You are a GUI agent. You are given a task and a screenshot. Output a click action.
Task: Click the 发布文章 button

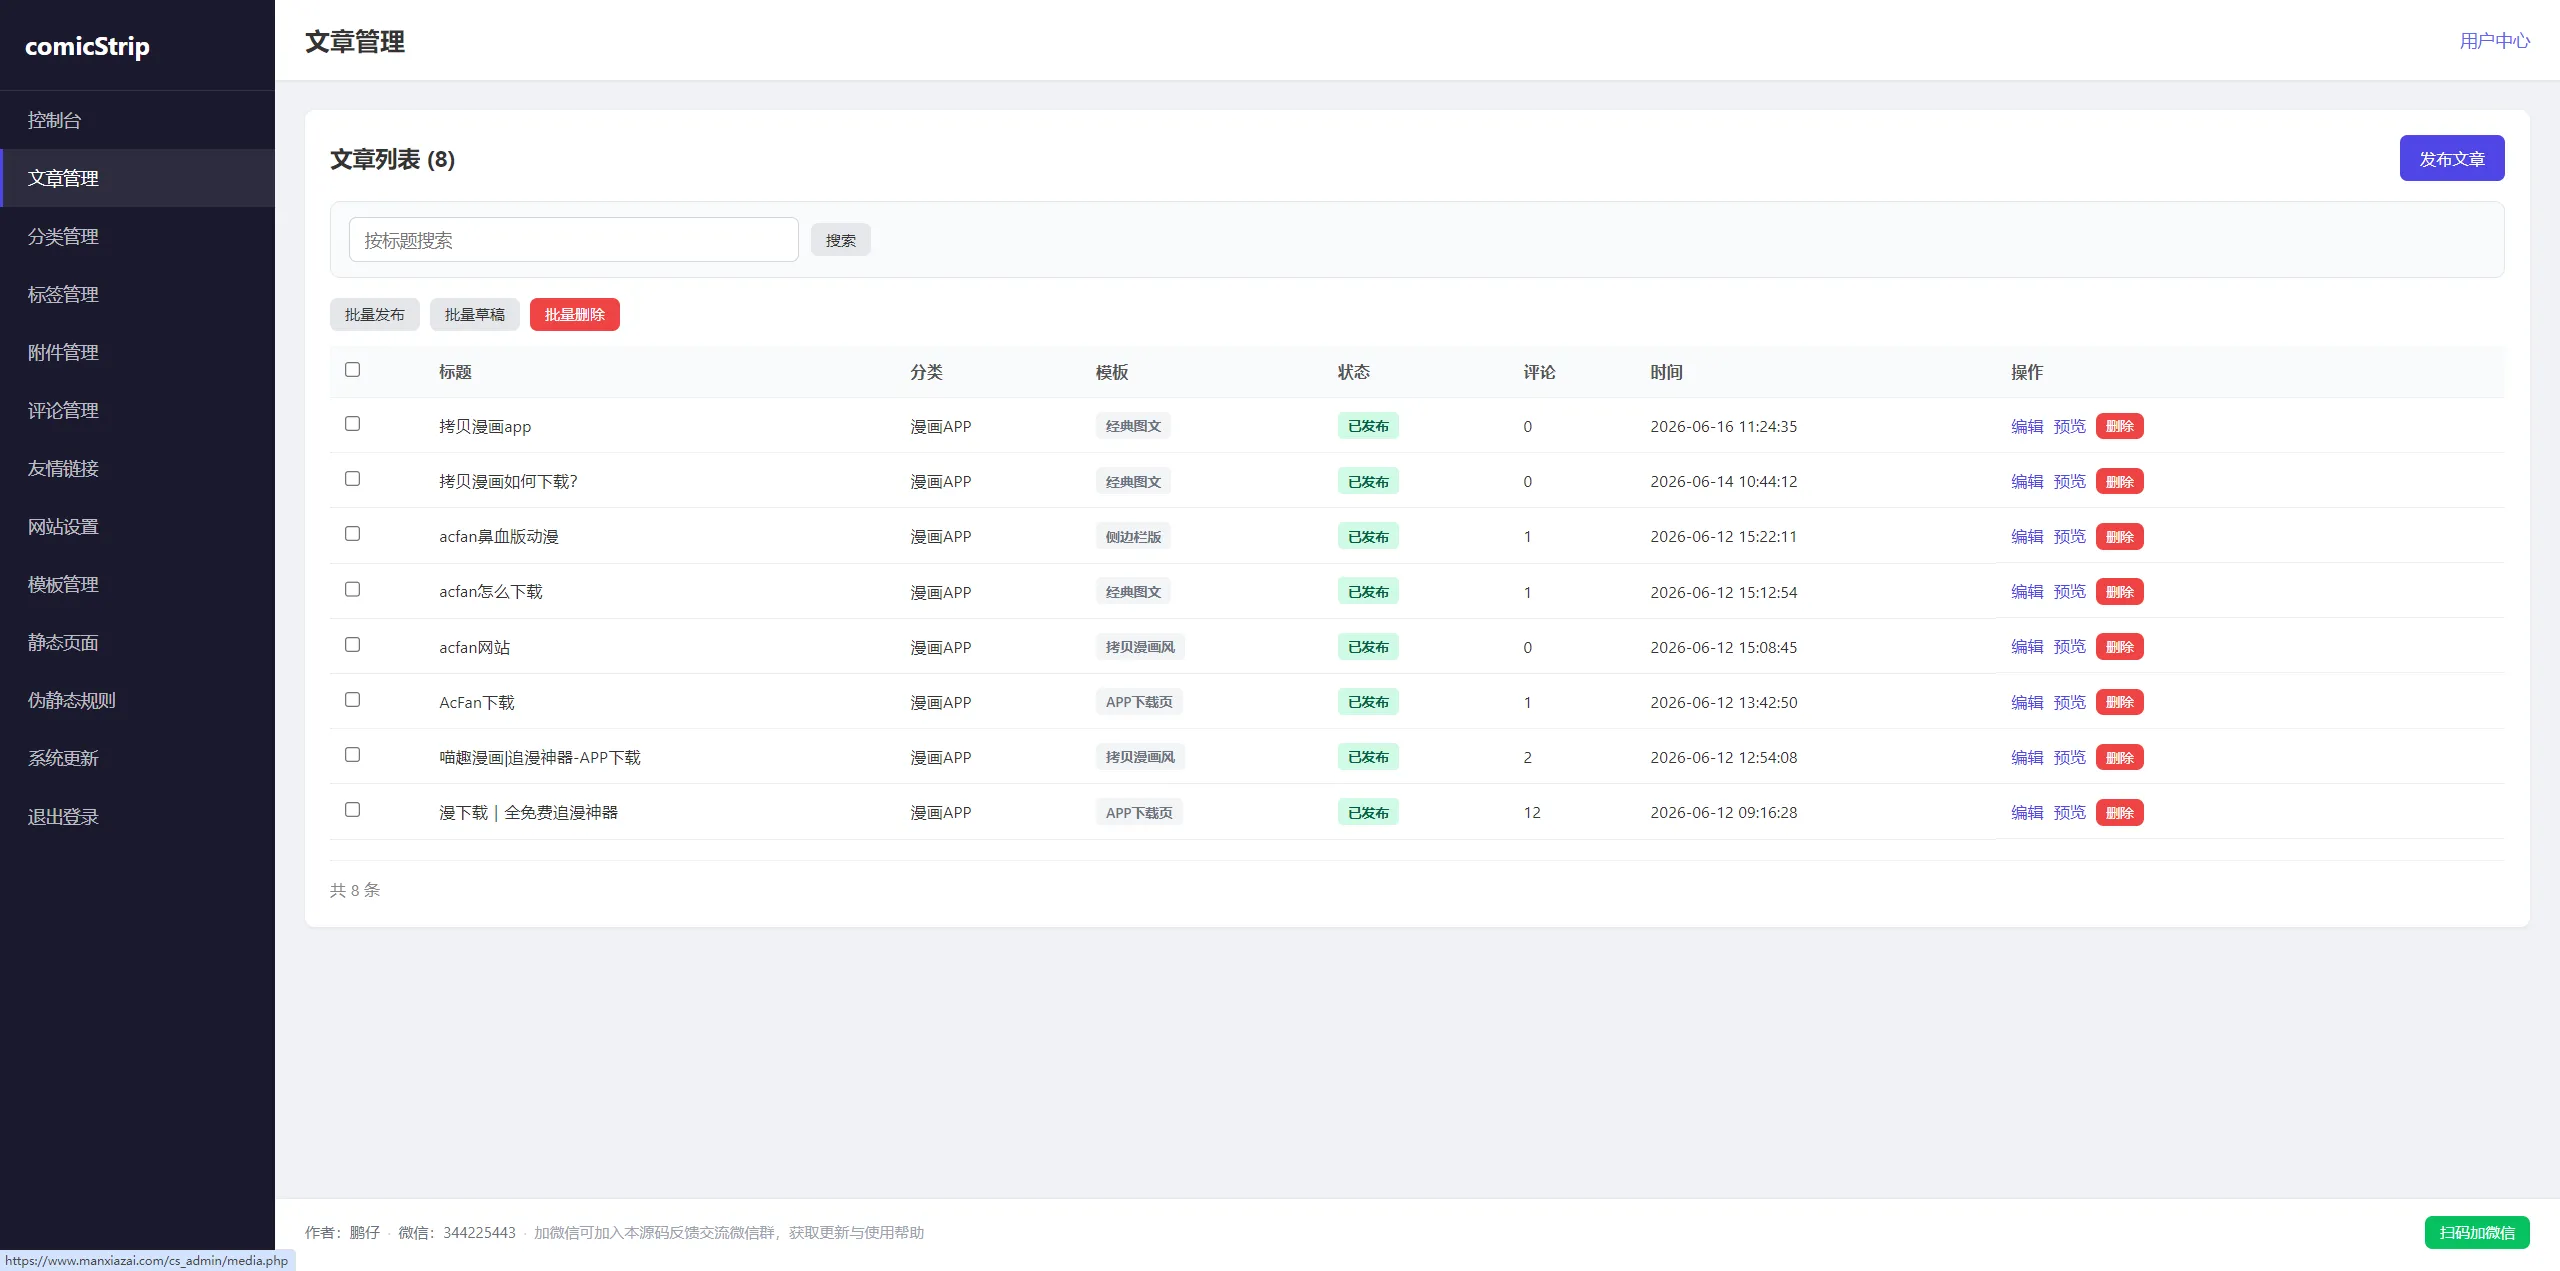click(x=2451, y=158)
